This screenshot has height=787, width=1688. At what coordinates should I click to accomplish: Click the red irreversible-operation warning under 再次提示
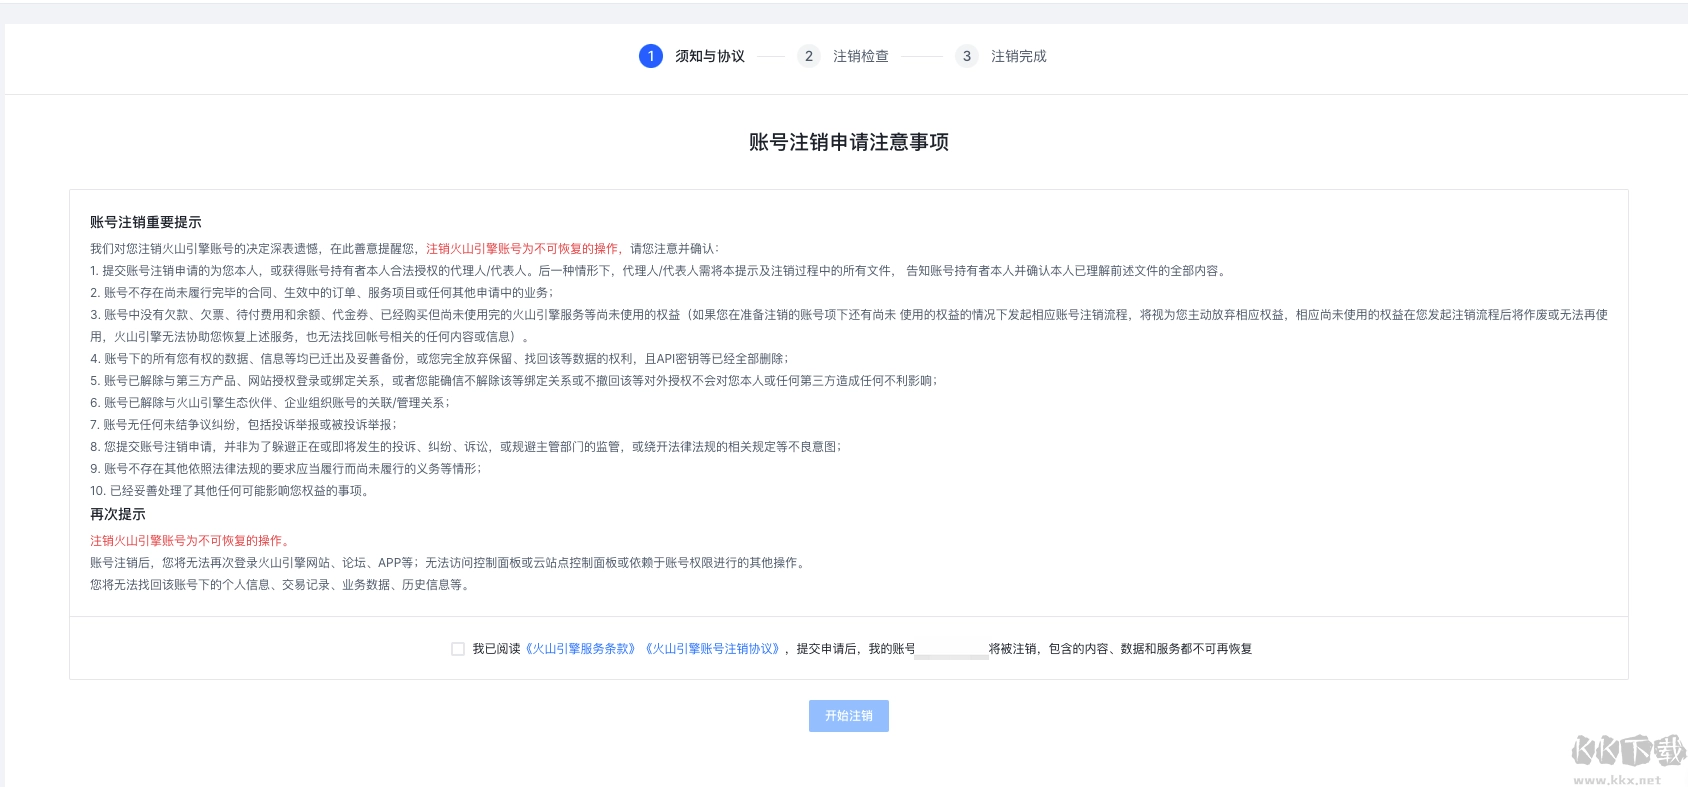190,540
